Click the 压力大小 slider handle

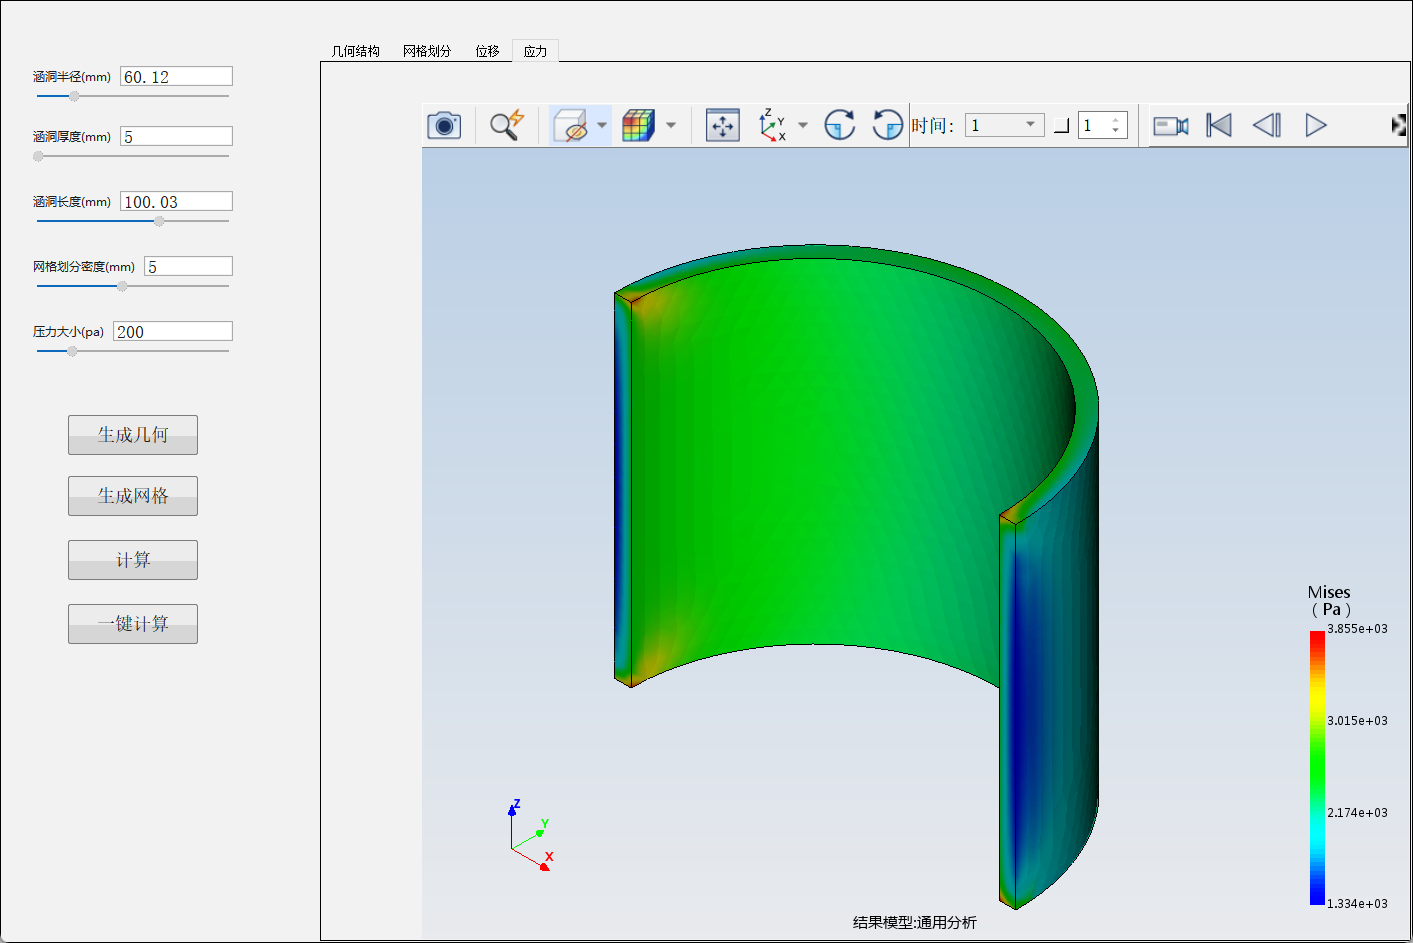pos(72,351)
